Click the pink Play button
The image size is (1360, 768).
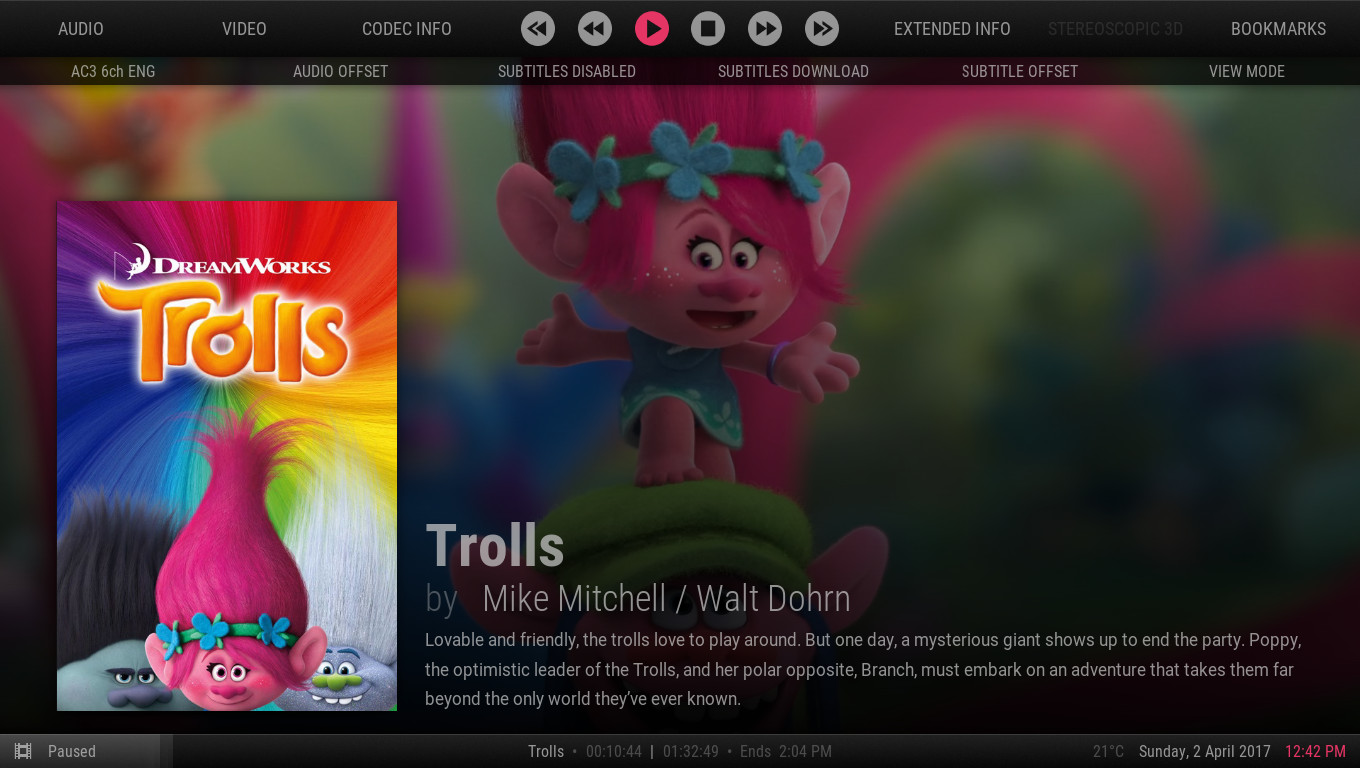[x=651, y=29]
